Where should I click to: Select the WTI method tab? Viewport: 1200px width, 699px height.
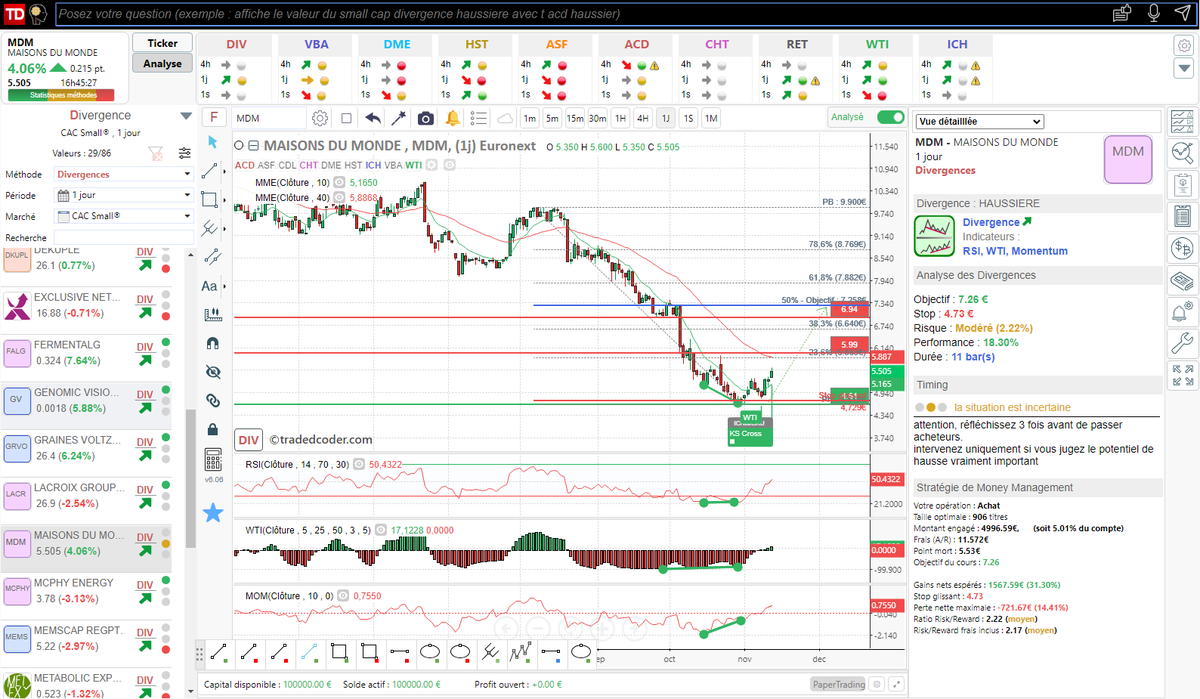877,44
